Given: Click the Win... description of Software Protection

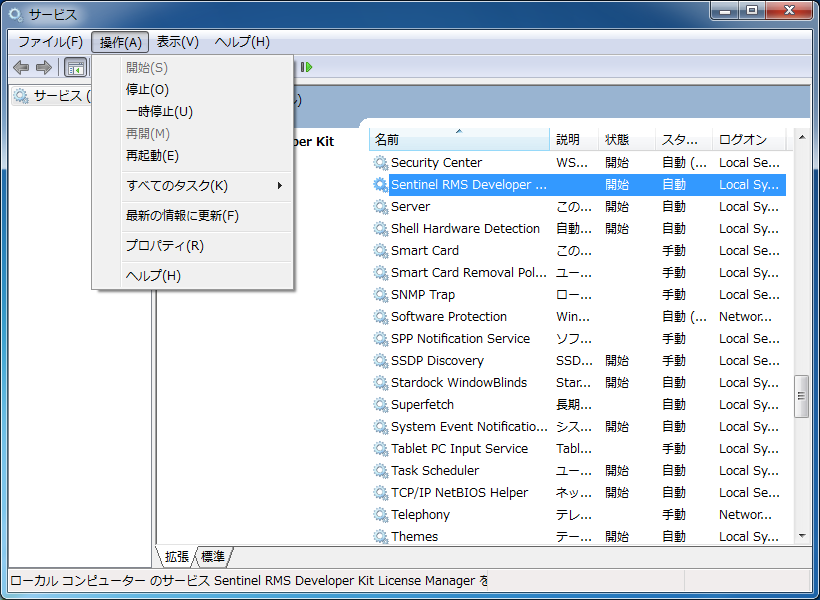Looking at the screenshot, I should tap(573, 316).
